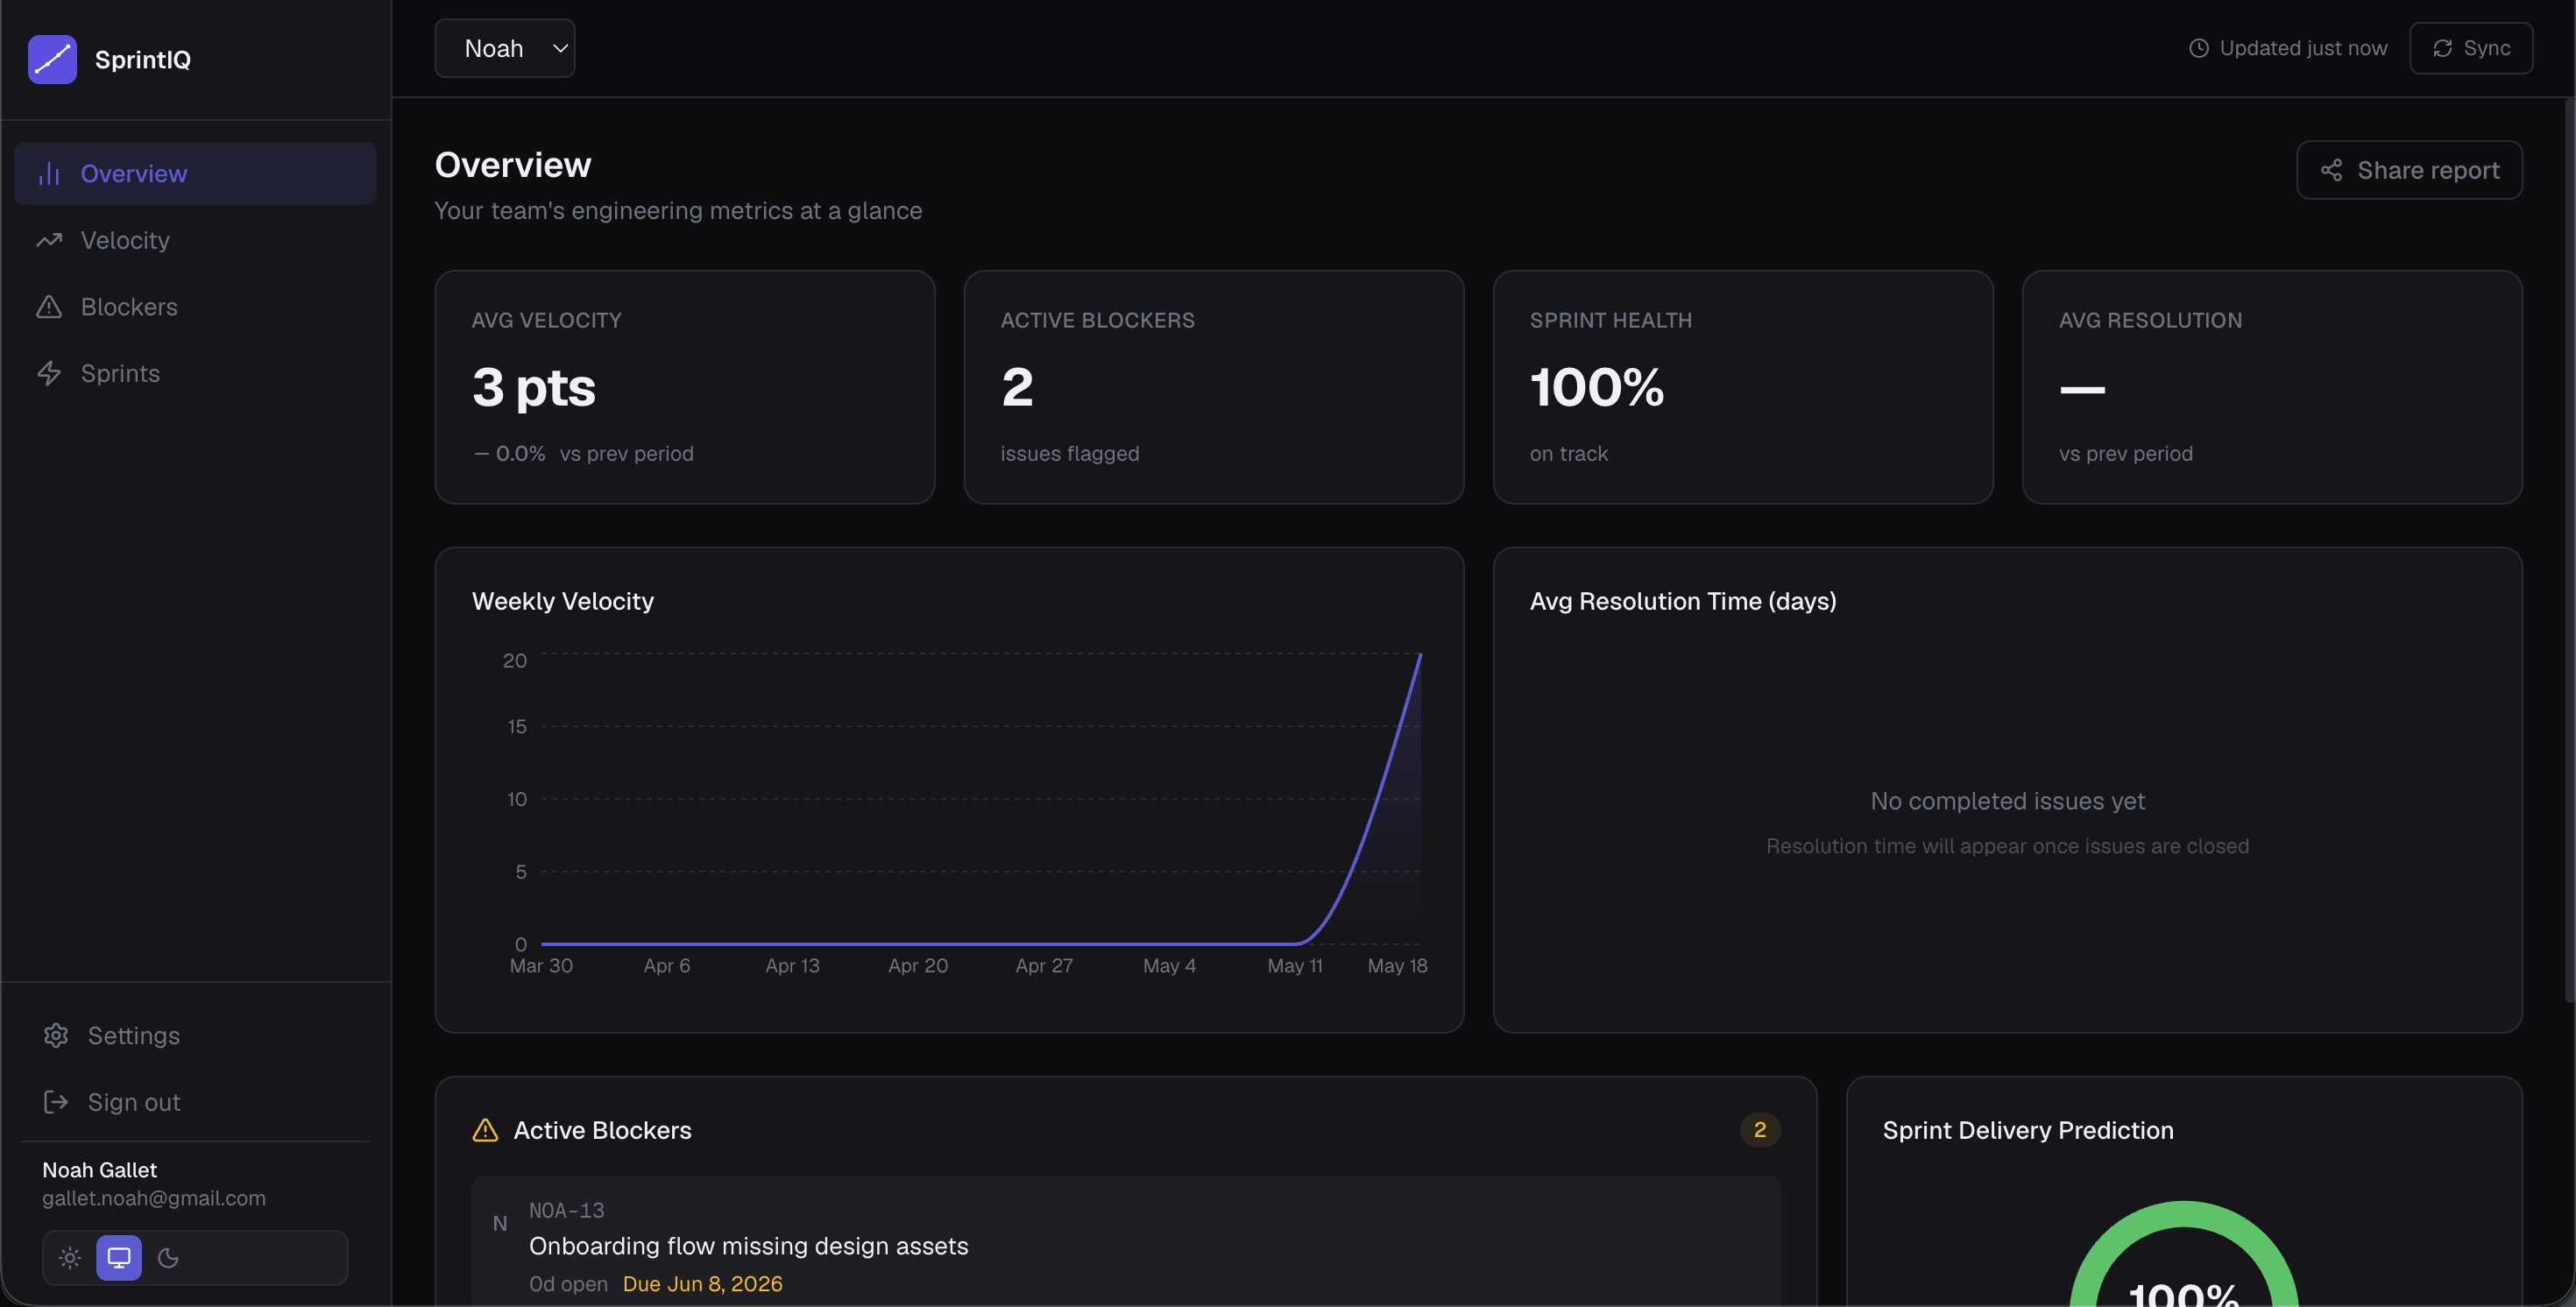The image size is (2576, 1307).
Task: Click the Apr 20 axis label
Action: pos(918,966)
